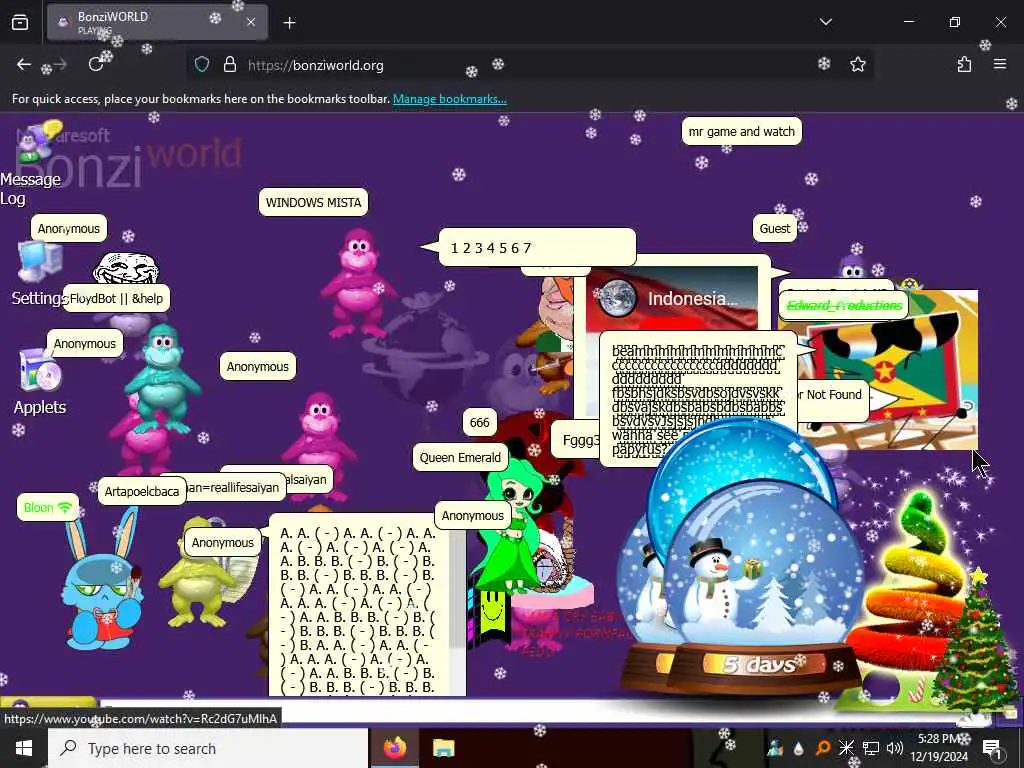The width and height of the screenshot is (1024, 768).
Task: Click the '1 2 3 4 5 6 7' speech bubble
Action: [x=537, y=248]
